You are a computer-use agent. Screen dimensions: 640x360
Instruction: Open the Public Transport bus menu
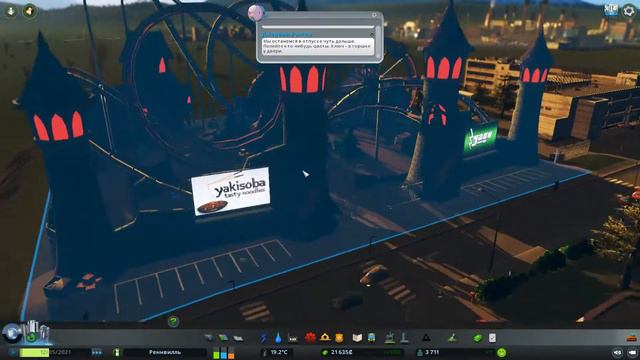click(372, 338)
